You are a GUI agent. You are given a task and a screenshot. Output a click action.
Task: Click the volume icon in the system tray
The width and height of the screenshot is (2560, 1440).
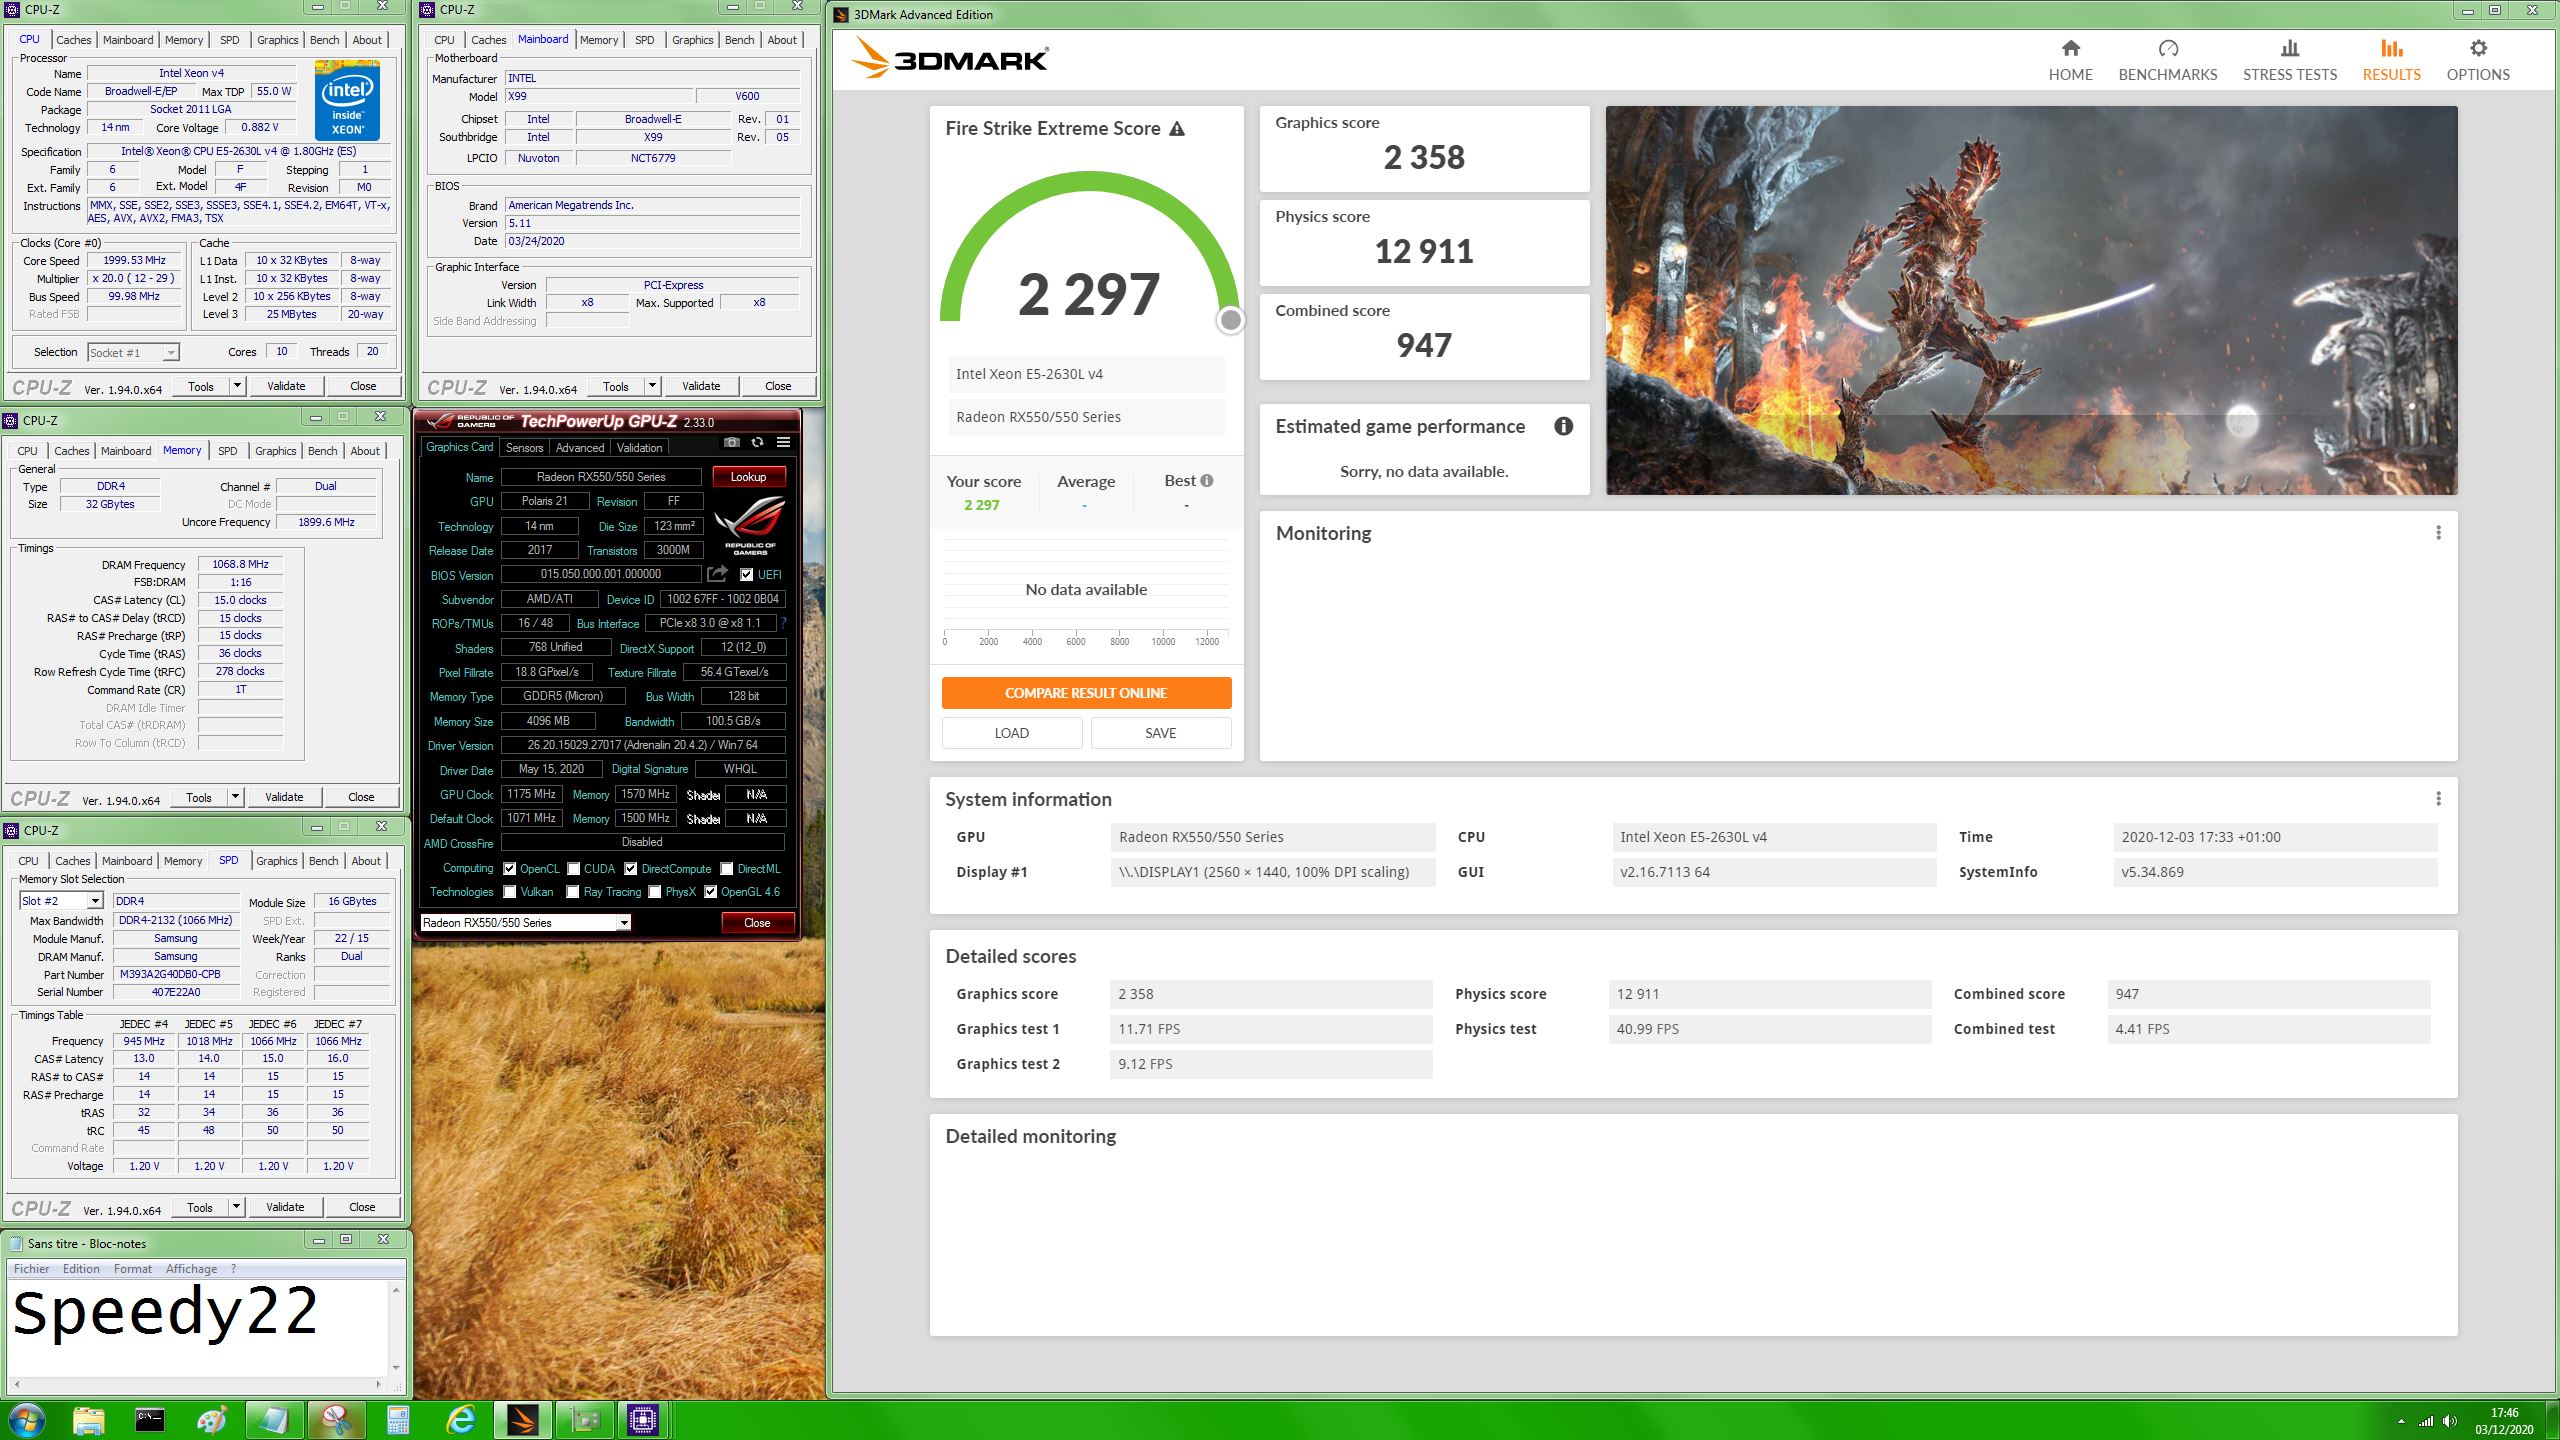point(2449,1421)
